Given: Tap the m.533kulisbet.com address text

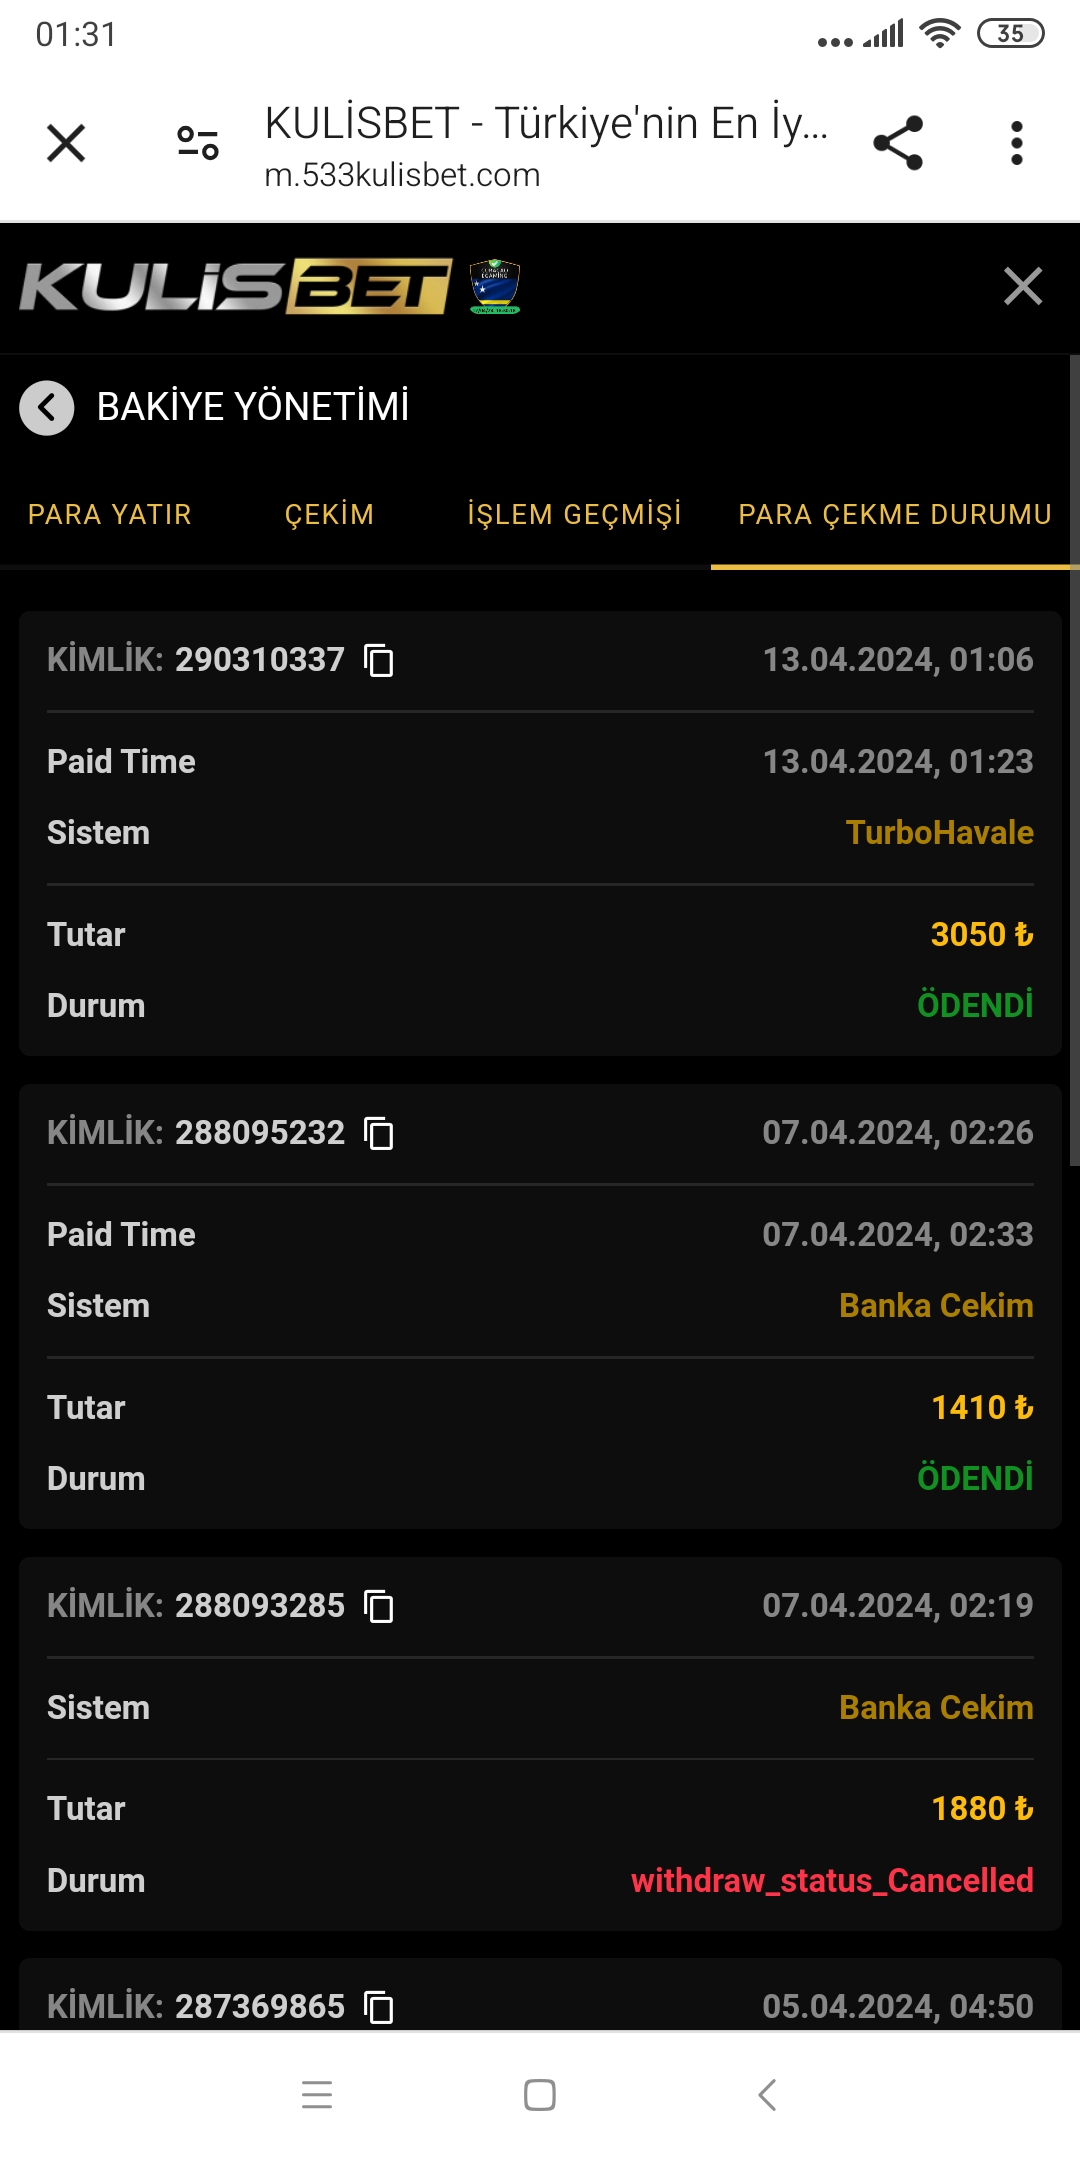Looking at the screenshot, I should tap(402, 176).
